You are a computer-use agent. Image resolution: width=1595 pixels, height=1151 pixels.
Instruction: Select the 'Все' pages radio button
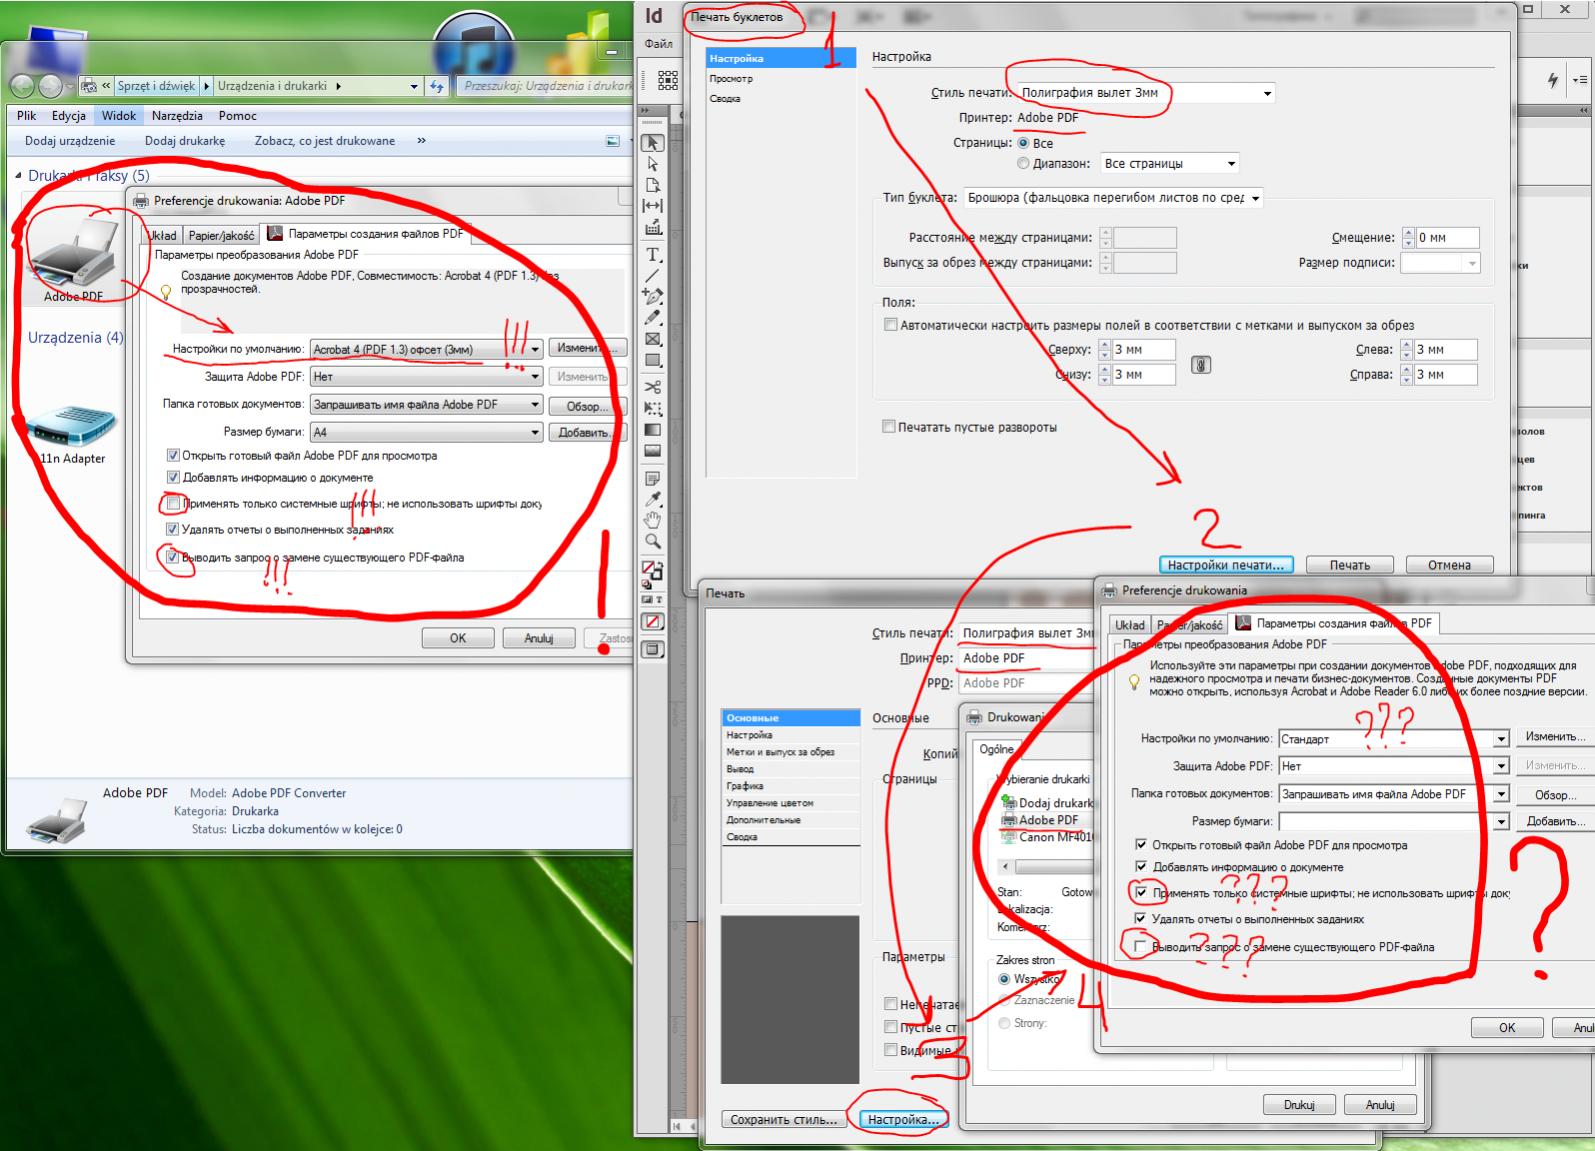pyautogui.click(x=1023, y=143)
